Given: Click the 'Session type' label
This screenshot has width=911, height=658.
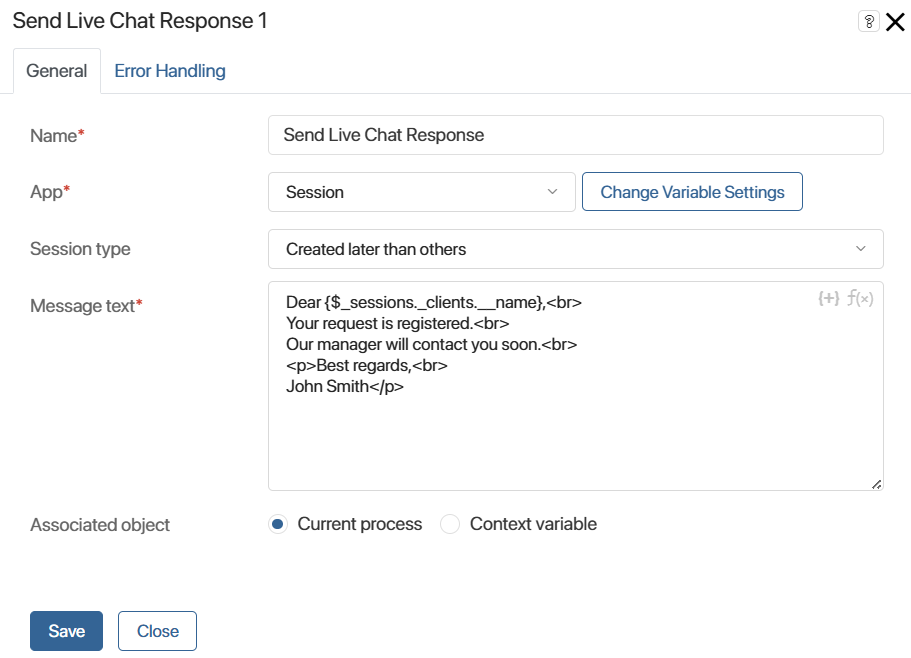Looking at the screenshot, I should point(80,249).
